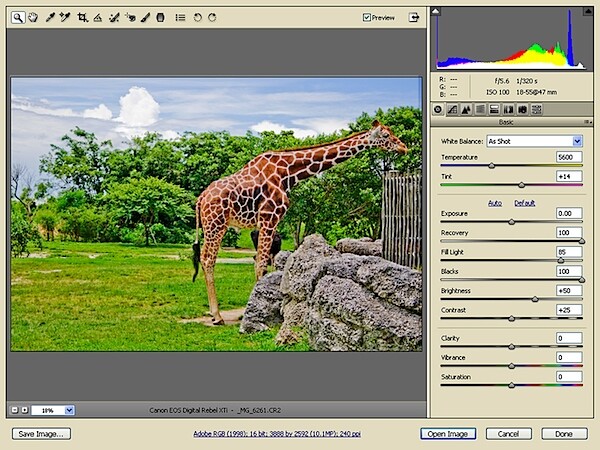Select the Red Eye Removal tool
The width and height of the screenshot is (600, 450).
pyautogui.click(x=130, y=17)
